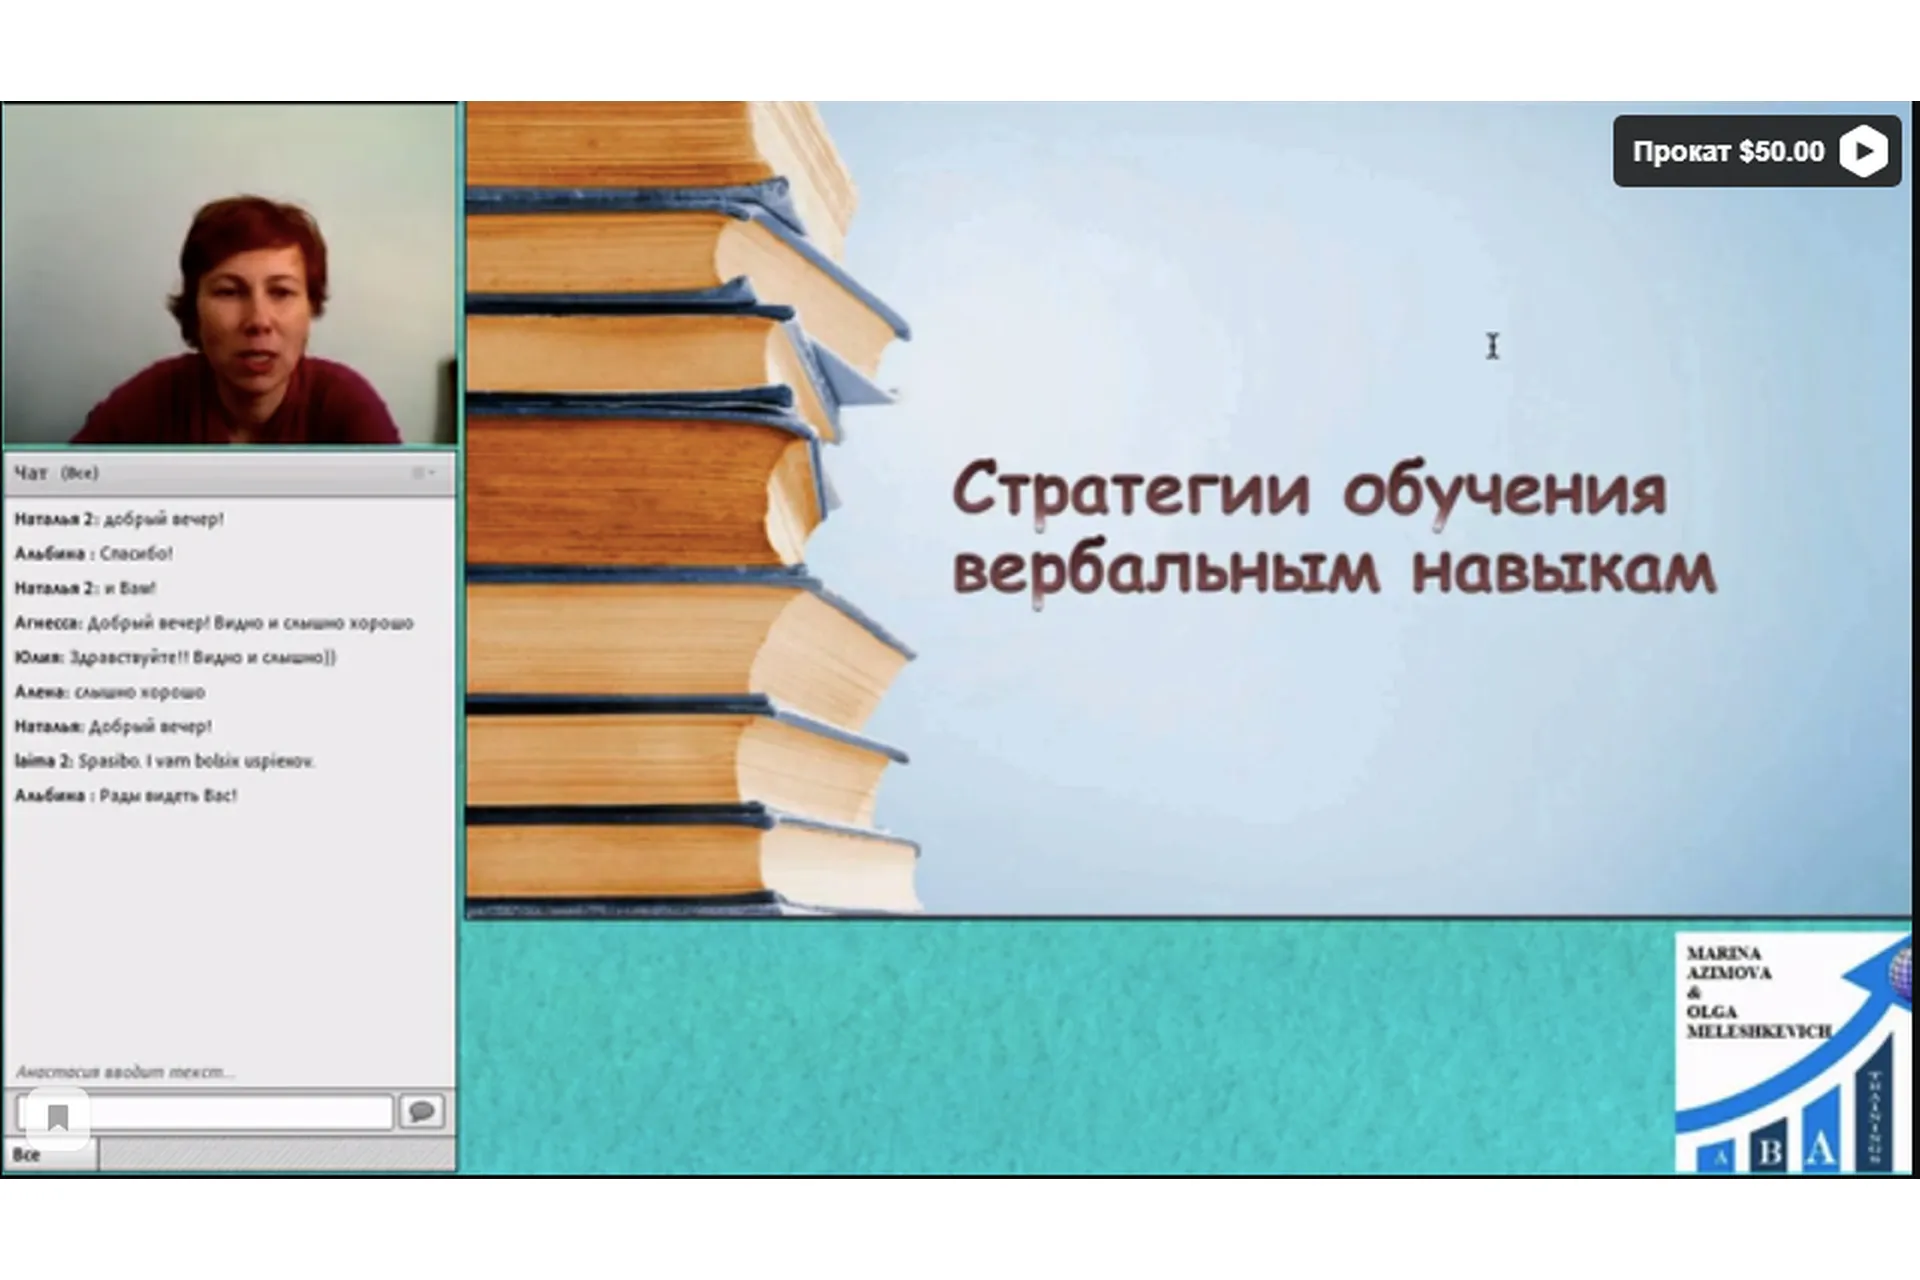This screenshot has width=1920, height=1280.
Task: Select the "Все" chat tab at bottom
Action: coord(28,1155)
